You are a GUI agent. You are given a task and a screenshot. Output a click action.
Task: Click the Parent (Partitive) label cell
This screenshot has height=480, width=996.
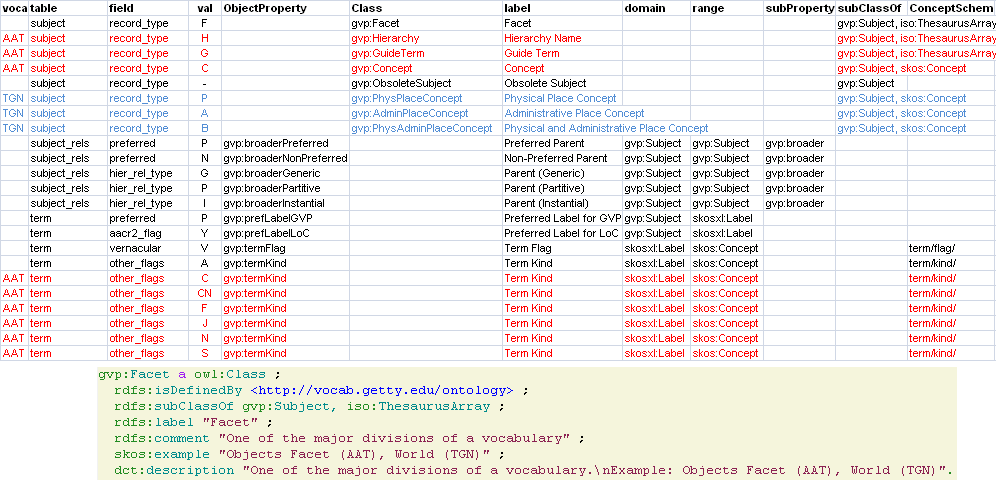point(547,188)
